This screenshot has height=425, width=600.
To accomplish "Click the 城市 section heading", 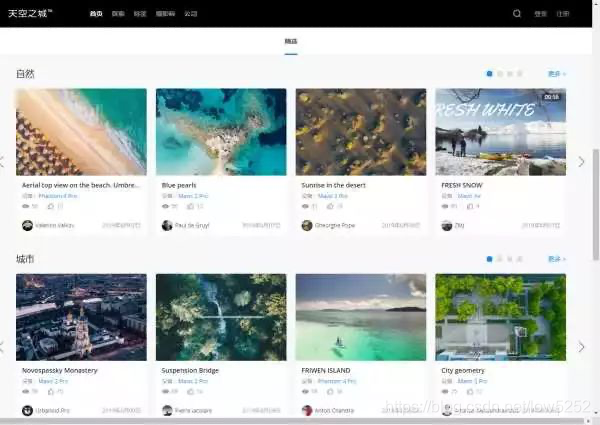I will pos(25,259).
